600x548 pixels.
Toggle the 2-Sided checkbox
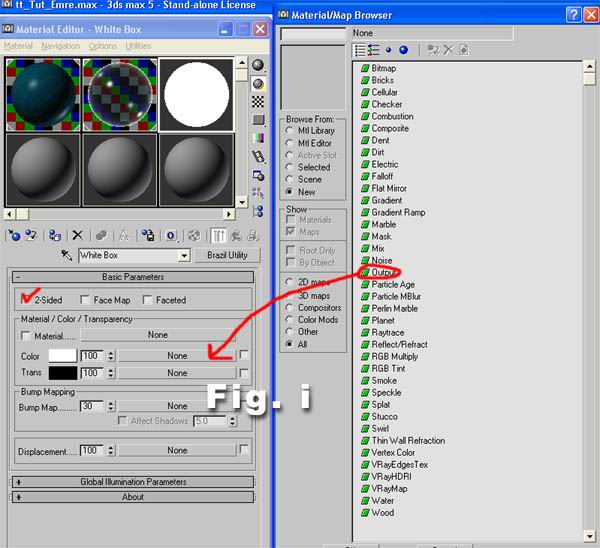click(26, 299)
